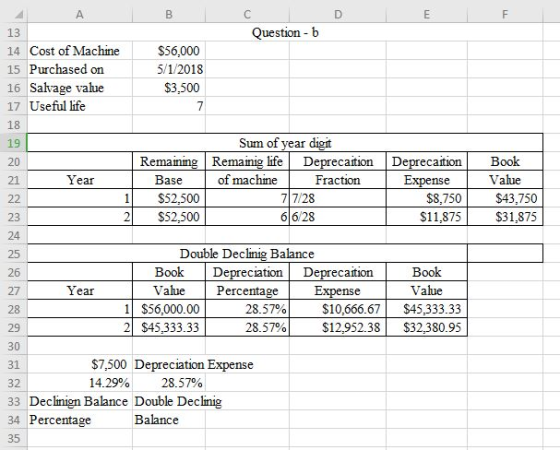
Task: Select the $3,500 salvage cell
Action: coord(169,88)
